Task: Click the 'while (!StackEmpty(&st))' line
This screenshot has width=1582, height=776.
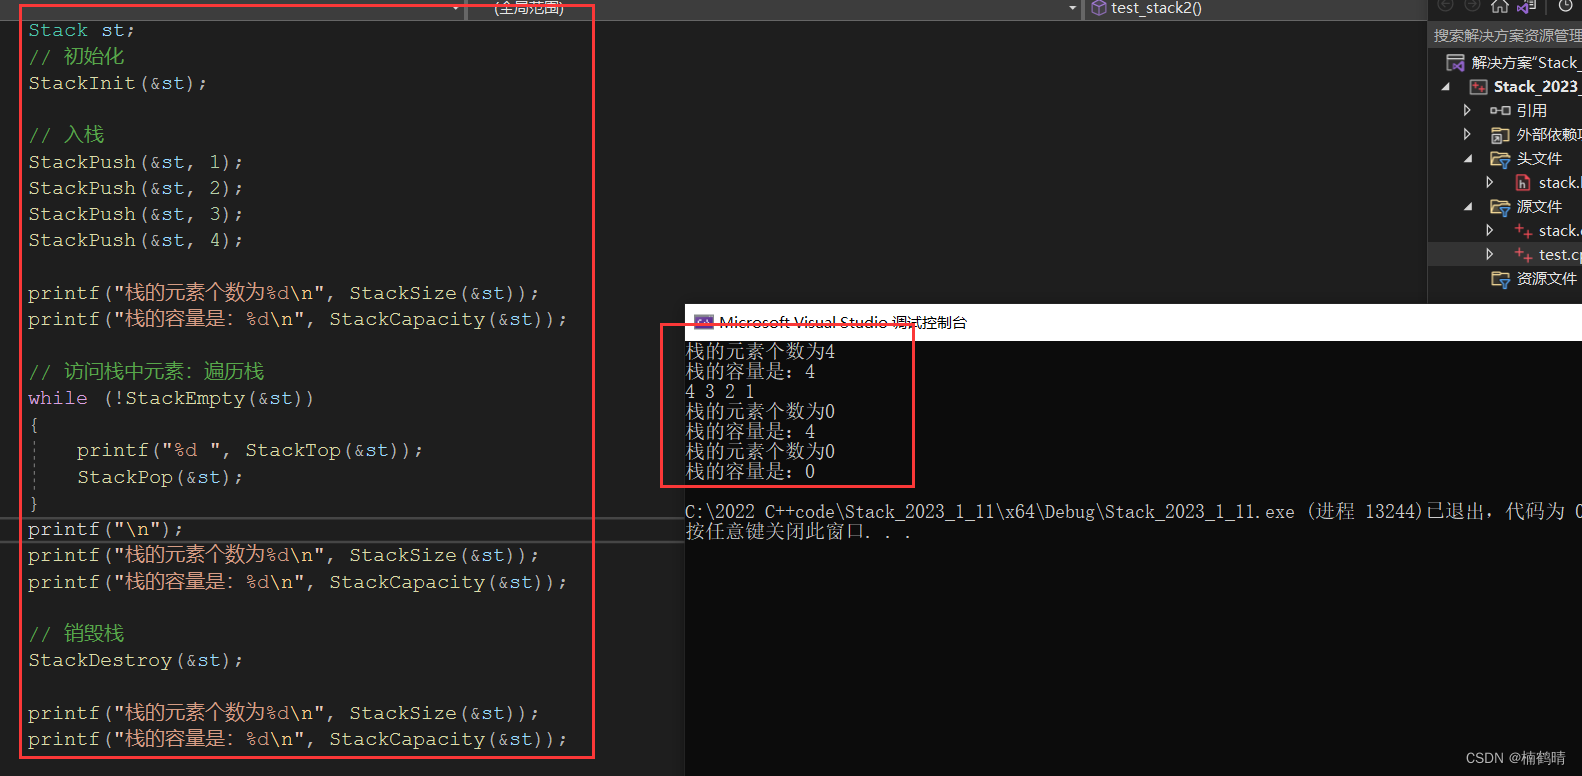Action: (x=171, y=398)
